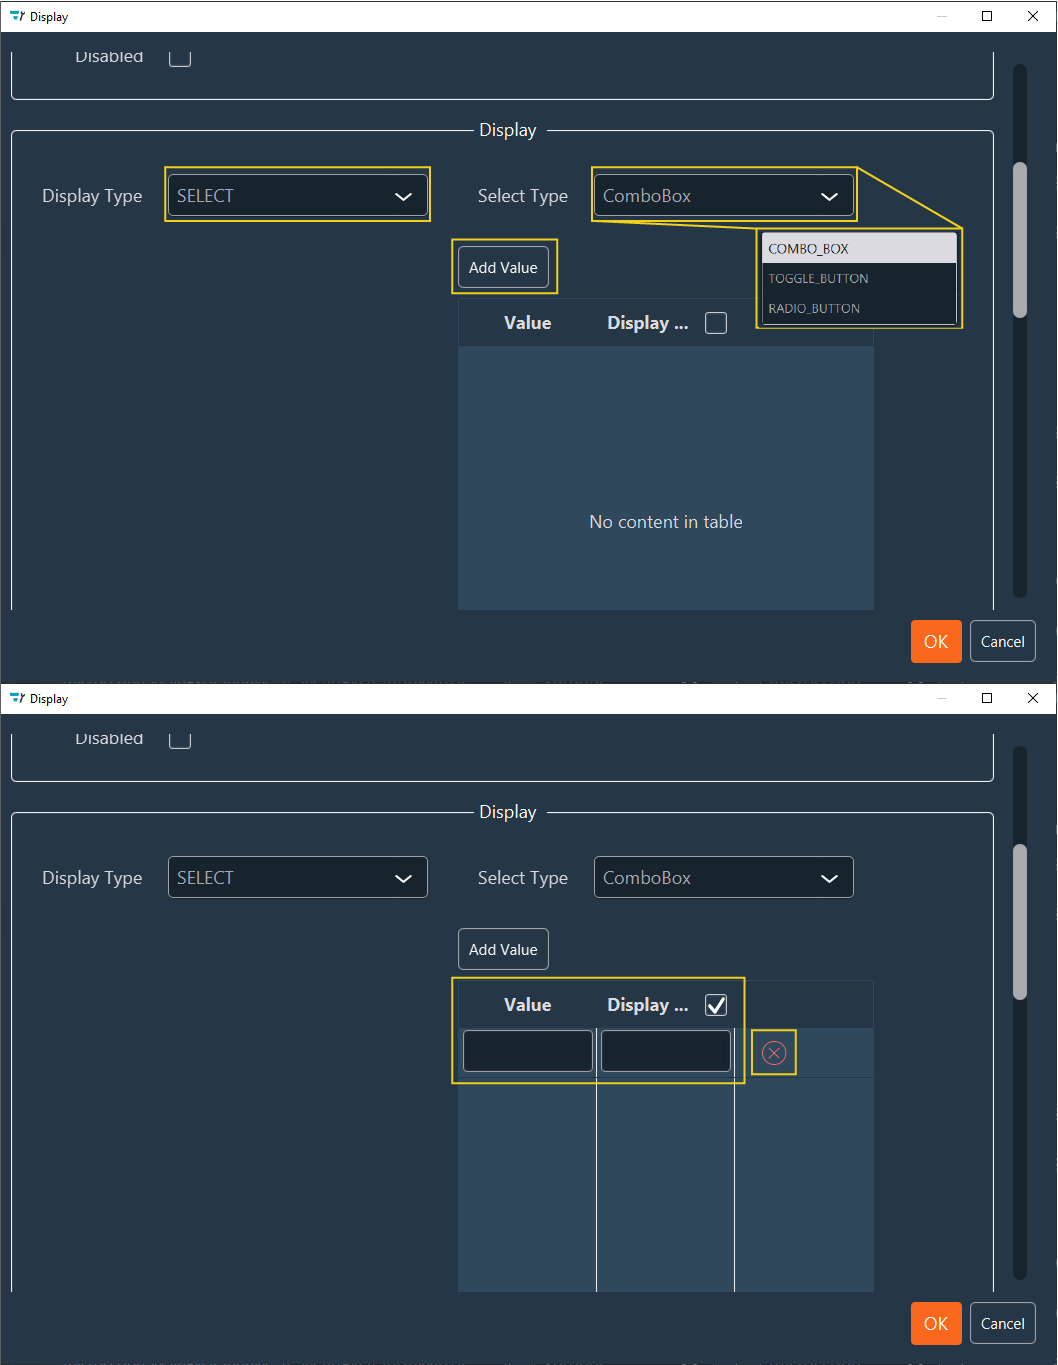Delete the table row via red X icon
This screenshot has width=1058, height=1365.
(x=773, y=1051)
